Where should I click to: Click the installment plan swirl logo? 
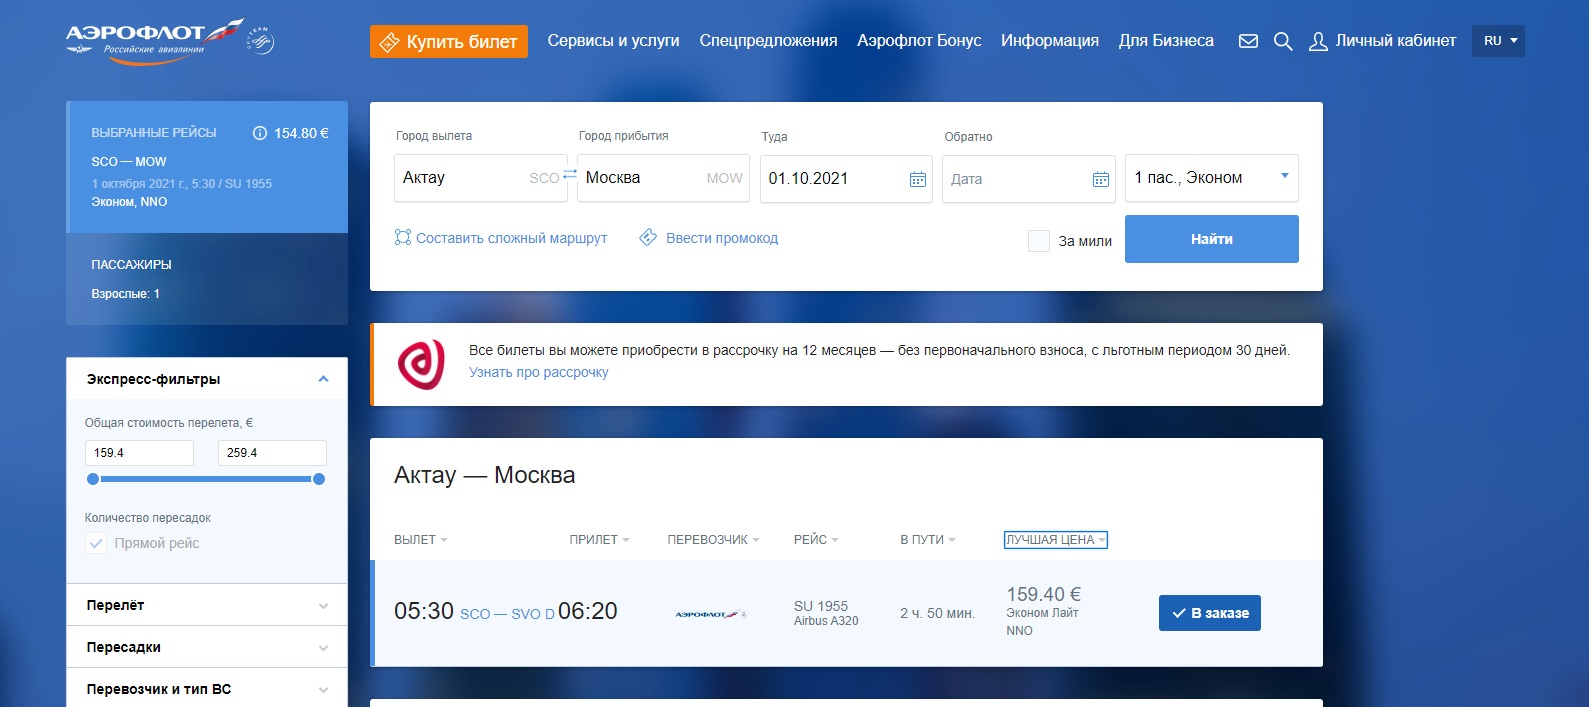coord(421,364)
